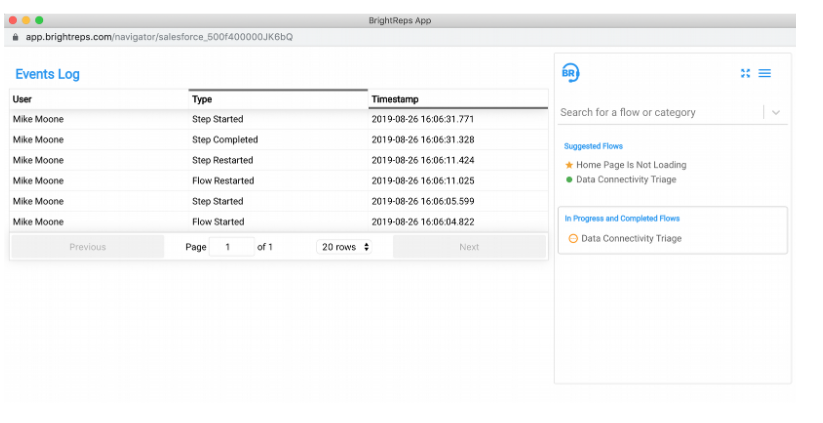The image size is (823, 423).
Task: Click timestamp 2019-08-26 16:06:04.822
Action: (x=423, y=222)
